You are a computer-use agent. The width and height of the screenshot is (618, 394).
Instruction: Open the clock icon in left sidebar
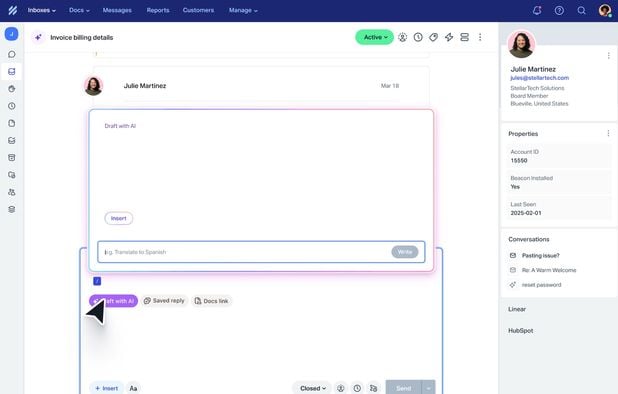point(12,106)
